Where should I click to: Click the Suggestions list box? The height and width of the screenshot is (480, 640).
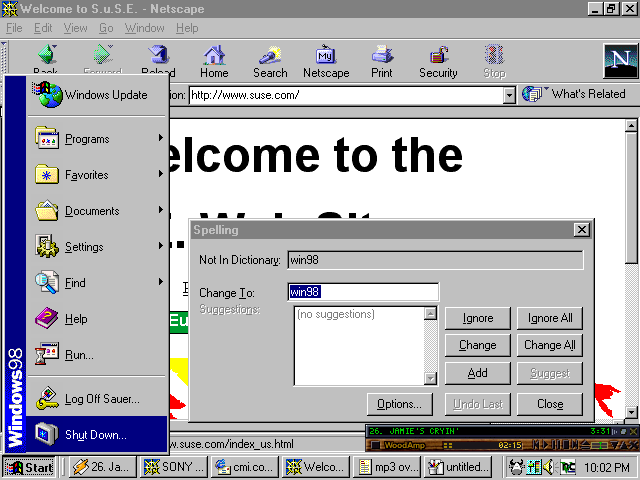point(359,346)
